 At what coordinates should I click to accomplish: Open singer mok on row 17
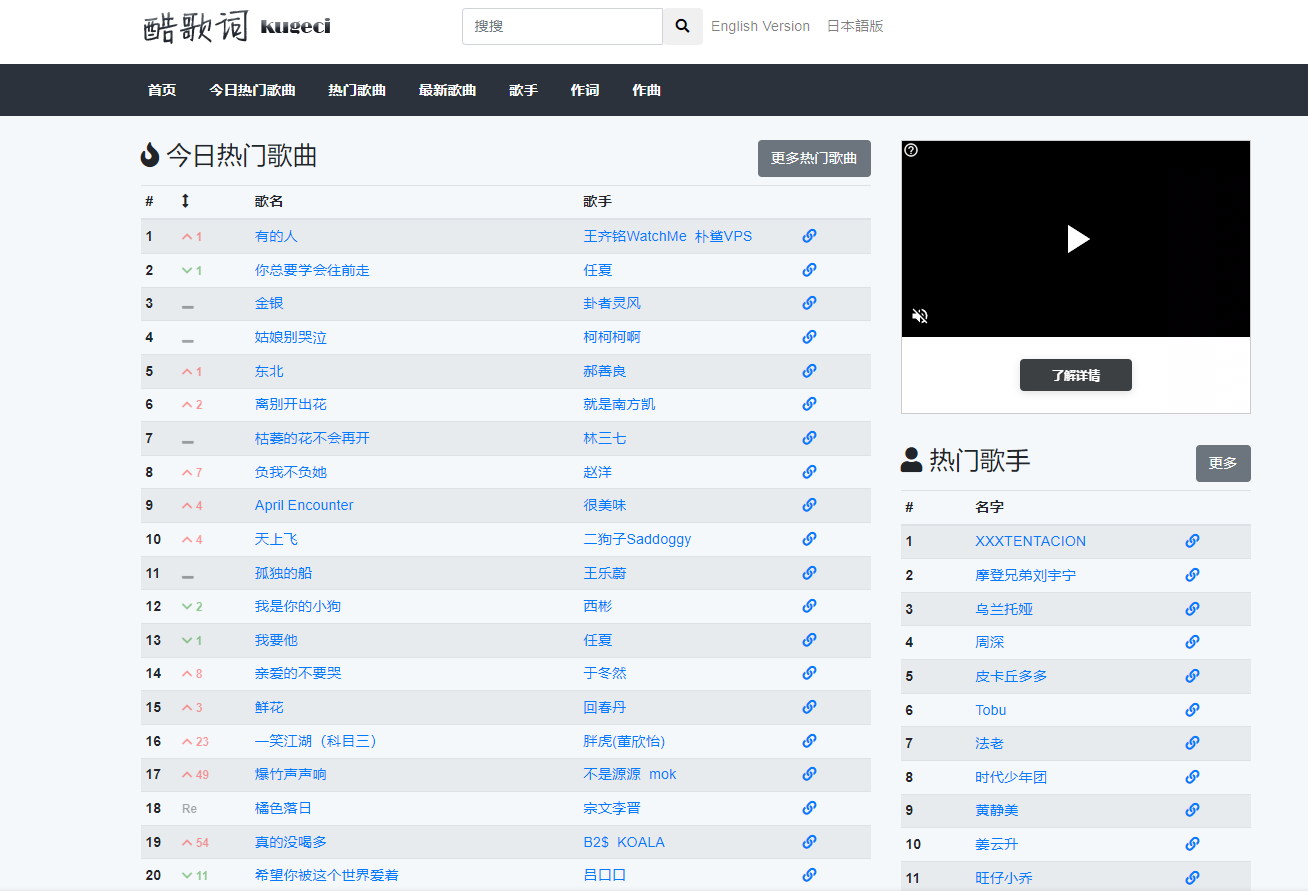(663, 774)
